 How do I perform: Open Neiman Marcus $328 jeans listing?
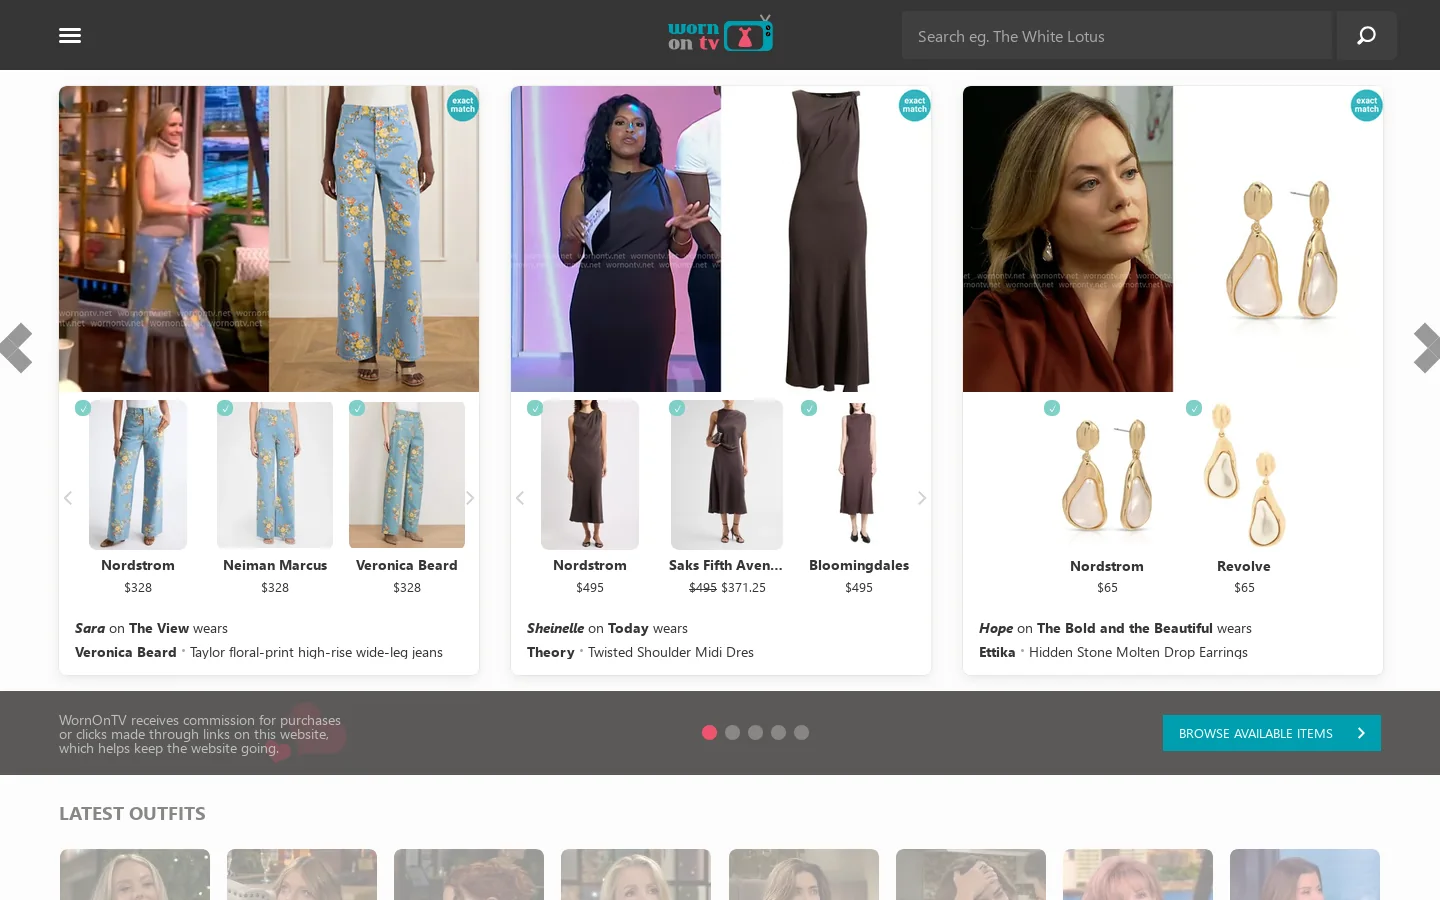tap(275, 497)
